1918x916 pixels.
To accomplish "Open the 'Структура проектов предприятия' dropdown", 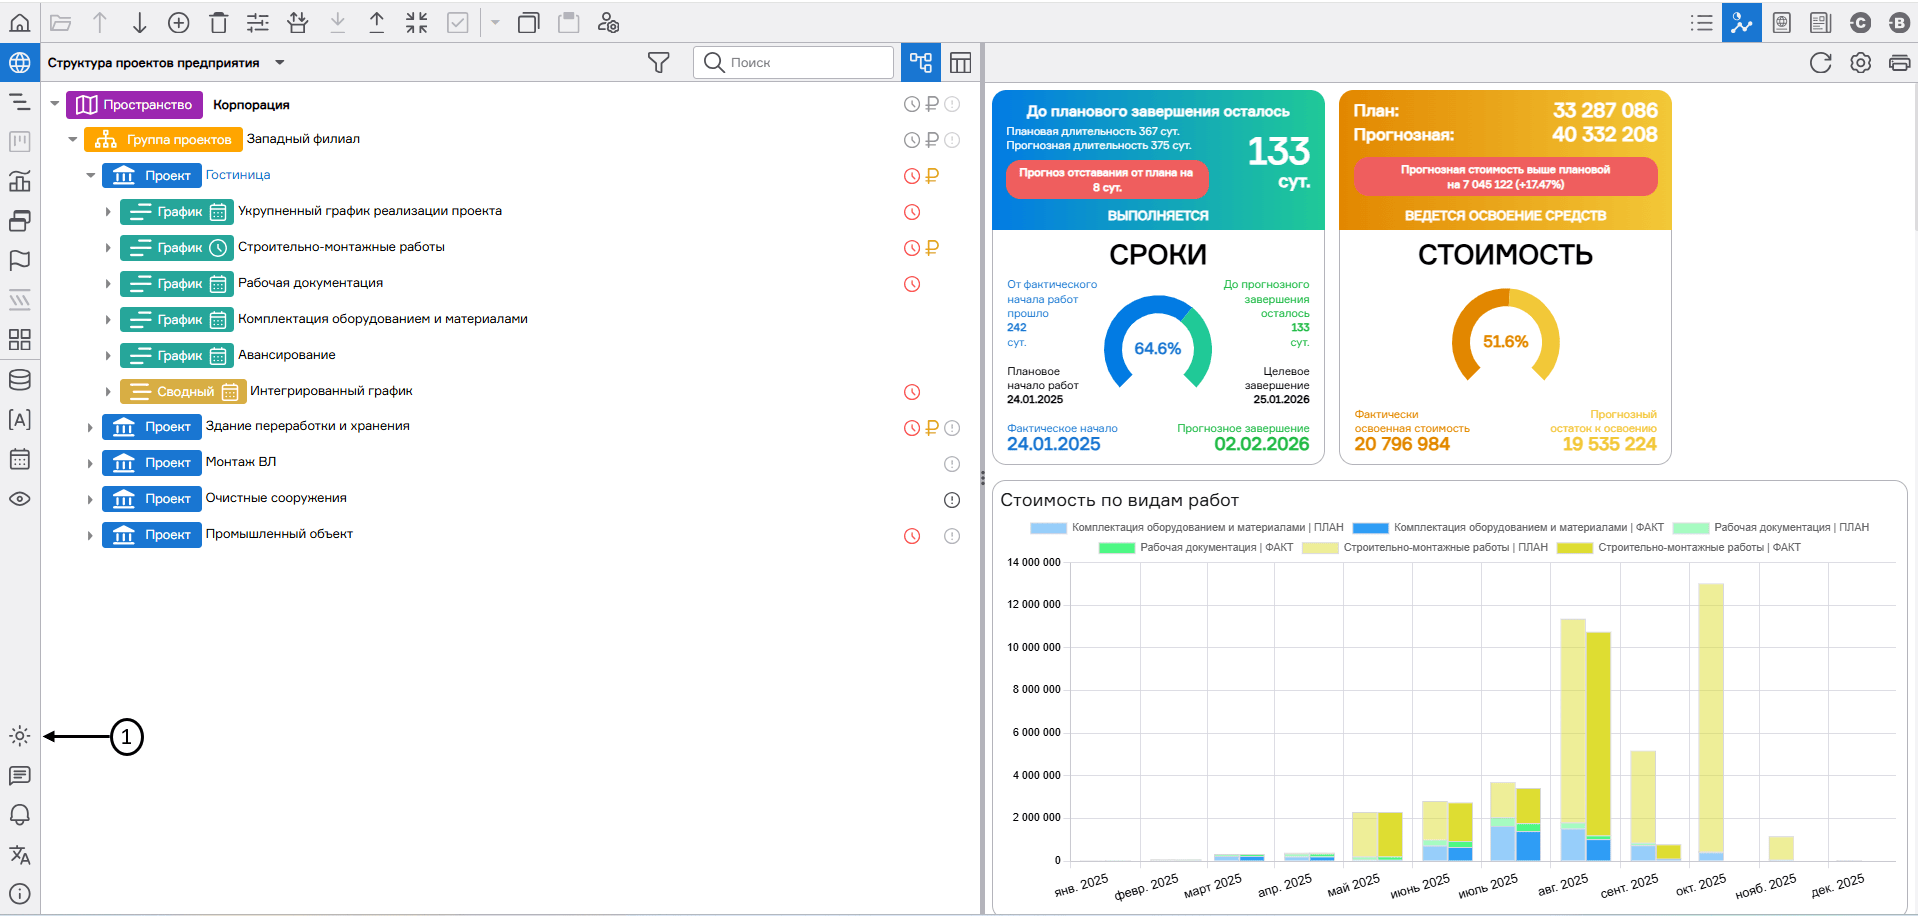I will tap(280, 63).
